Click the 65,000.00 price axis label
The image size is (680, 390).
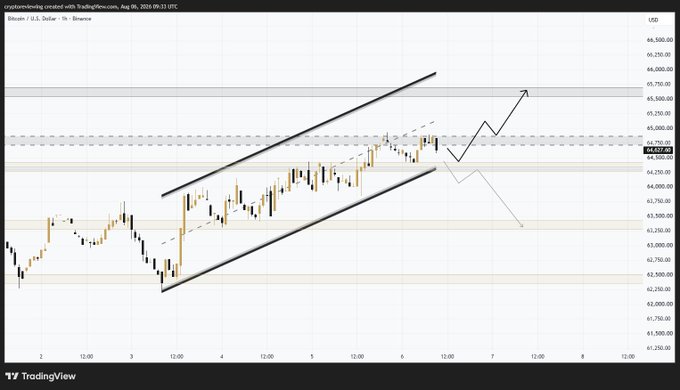click(660, 128)
